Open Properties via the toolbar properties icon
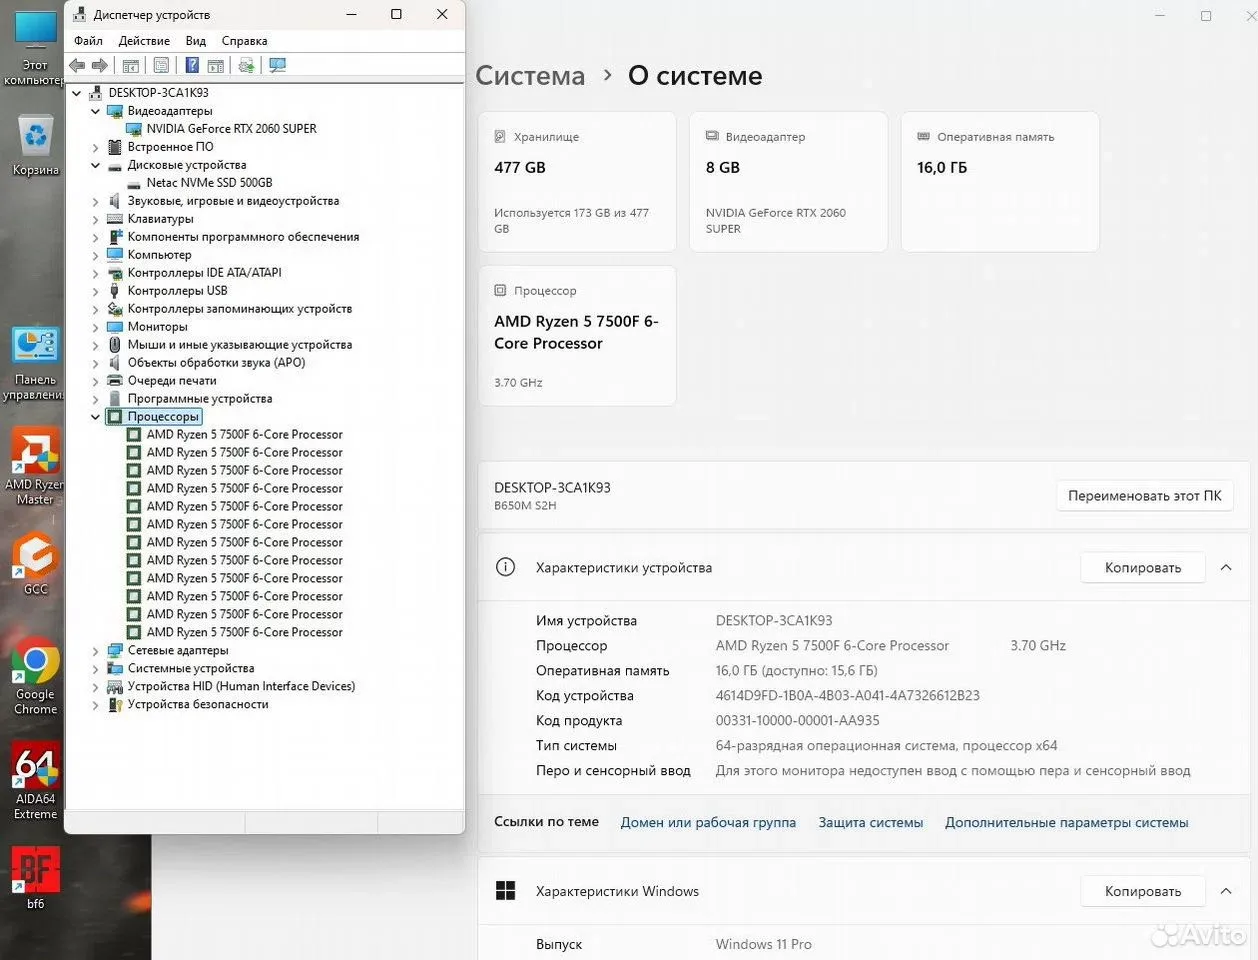1258x960 pixels. 161,65
